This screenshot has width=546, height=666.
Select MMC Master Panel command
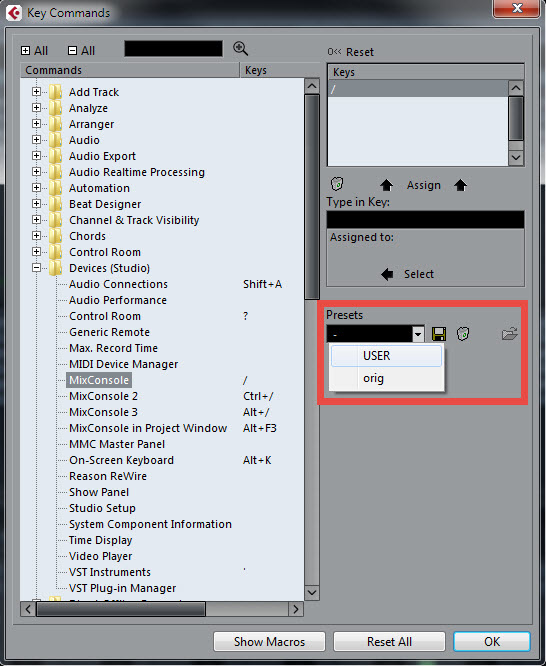pos(117,444)
